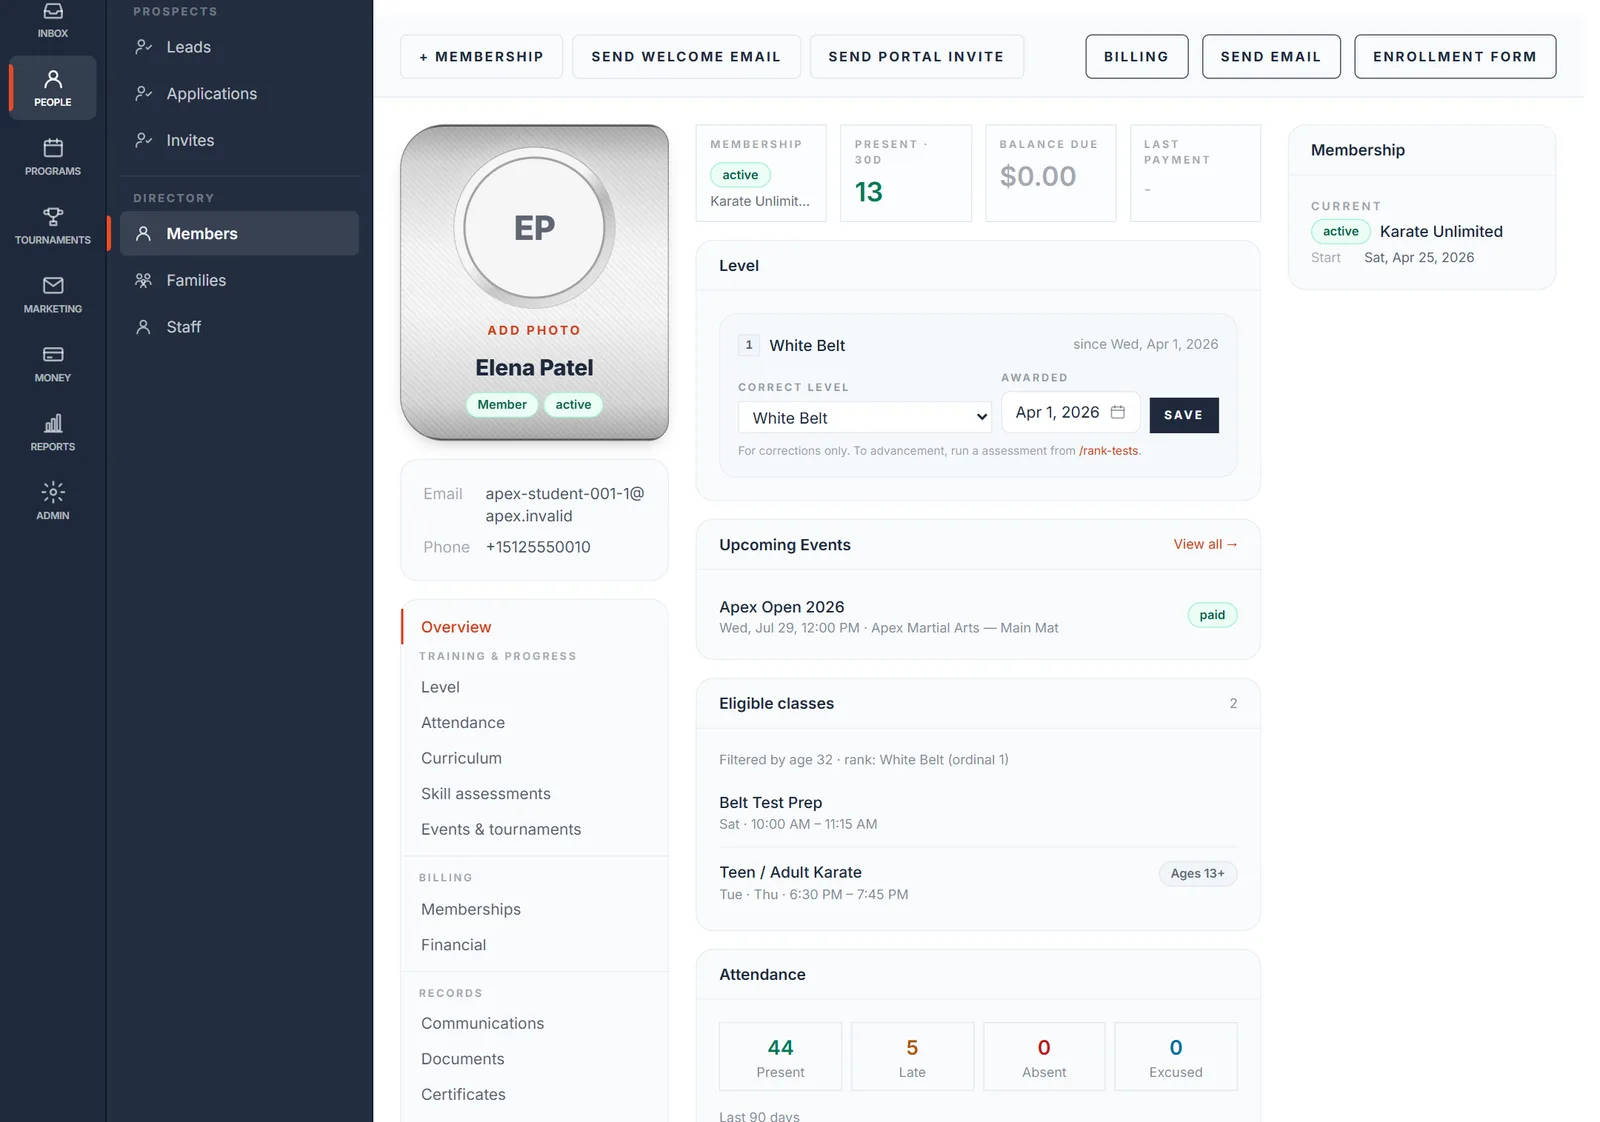
Task: Click the EP avatar circle
Action: click(x=534, y=228)
